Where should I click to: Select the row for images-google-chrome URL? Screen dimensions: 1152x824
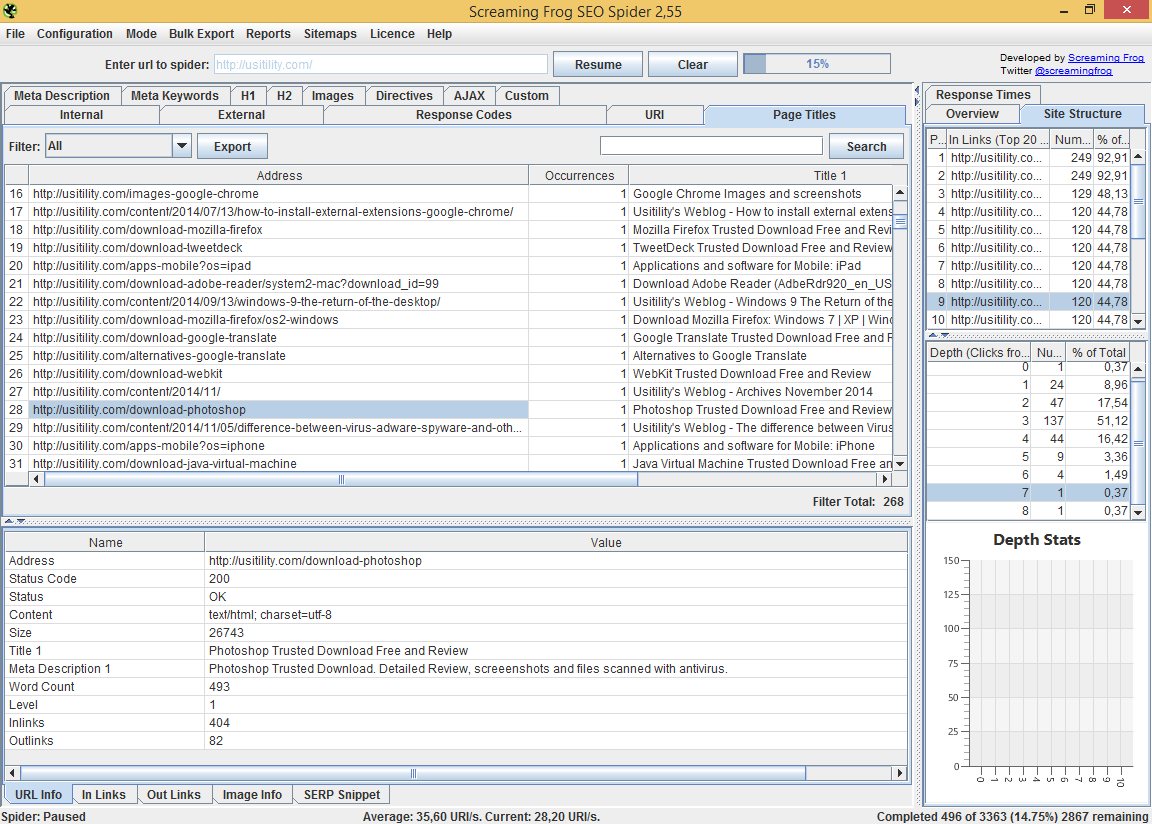click(448, 194)
